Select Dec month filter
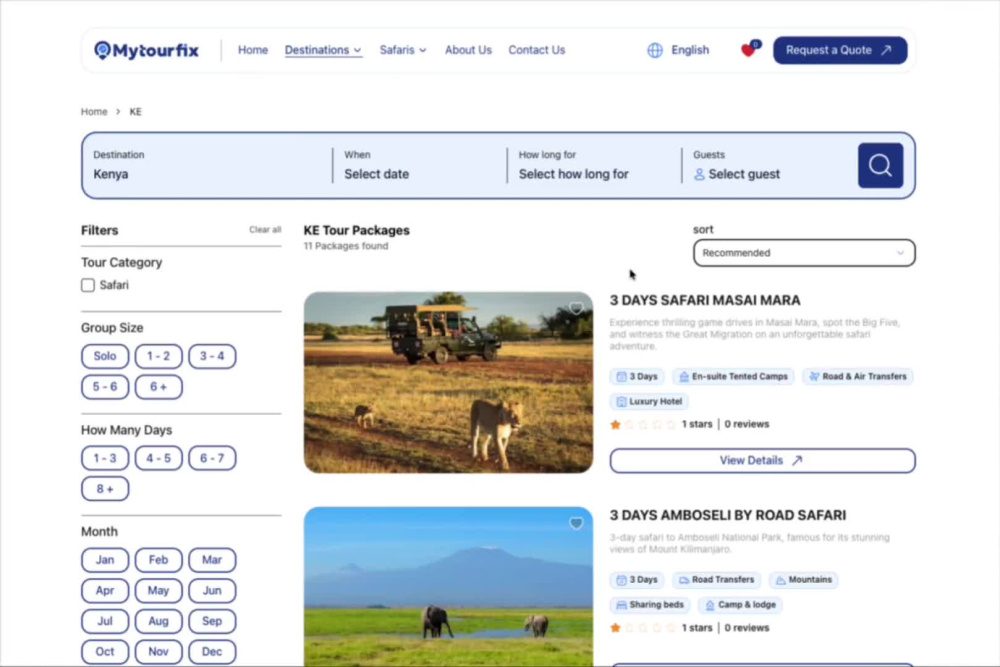 pyautogui.click(x=212, y=652)
